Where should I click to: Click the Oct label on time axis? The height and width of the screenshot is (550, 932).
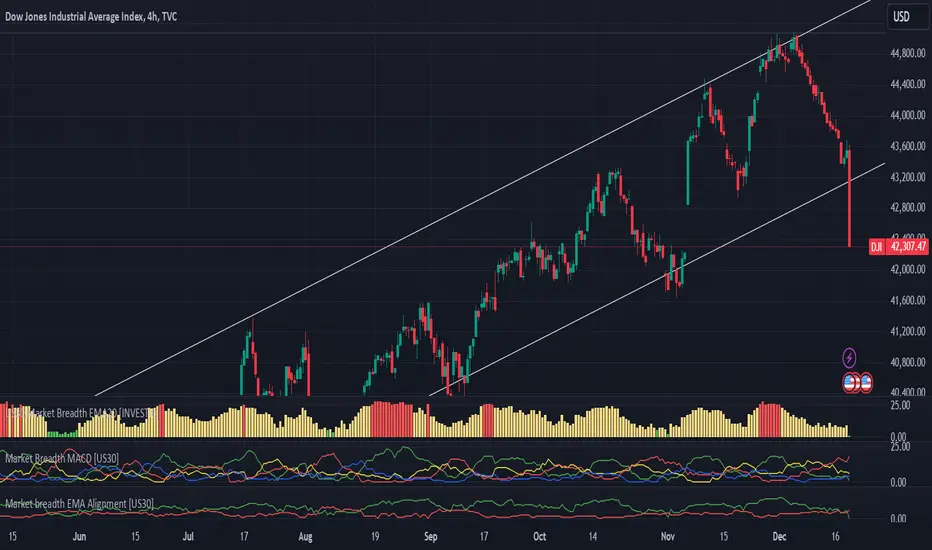point(539,536)
